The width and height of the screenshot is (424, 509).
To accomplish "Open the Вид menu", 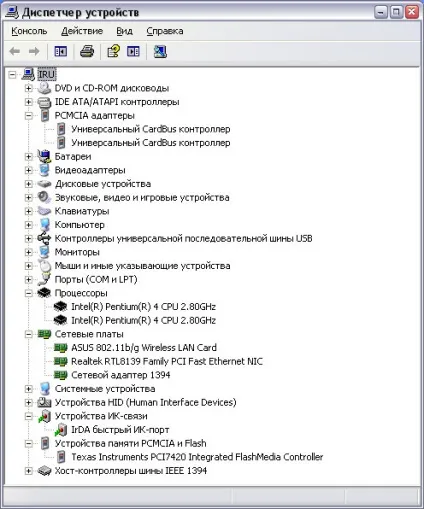I will tap(124, 31).
